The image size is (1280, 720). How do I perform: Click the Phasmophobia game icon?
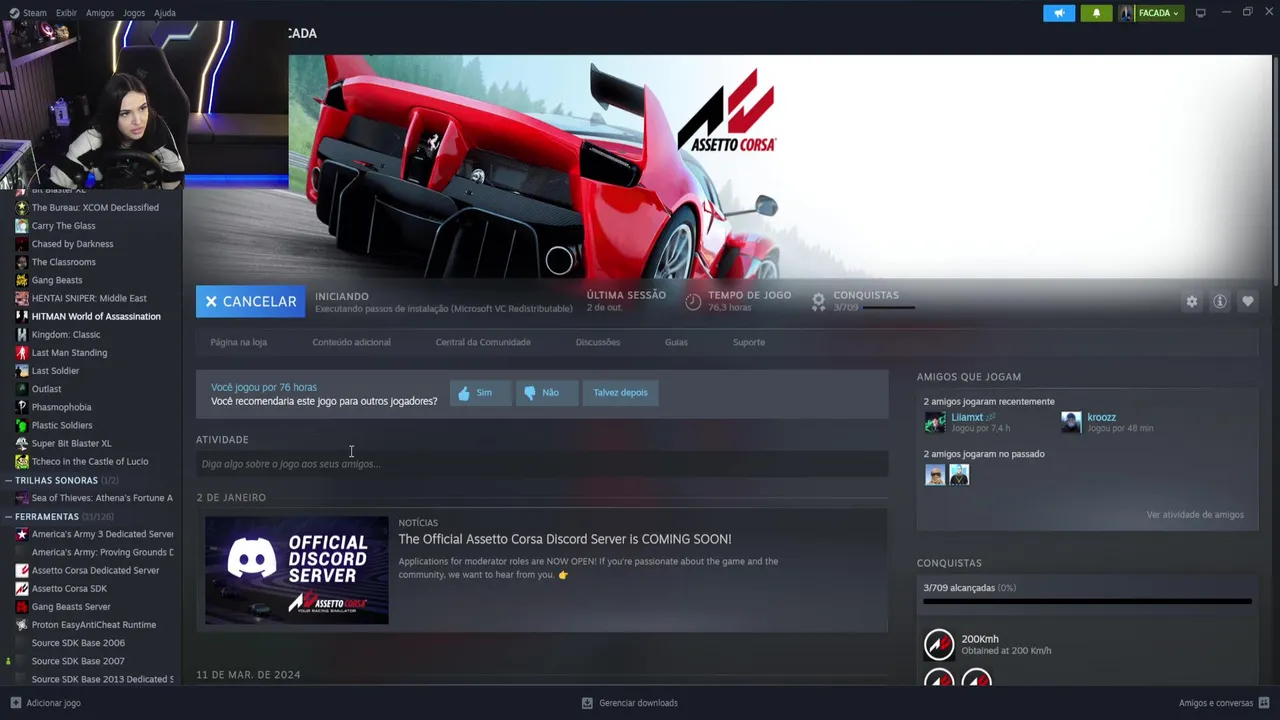(x=22, y=407)
